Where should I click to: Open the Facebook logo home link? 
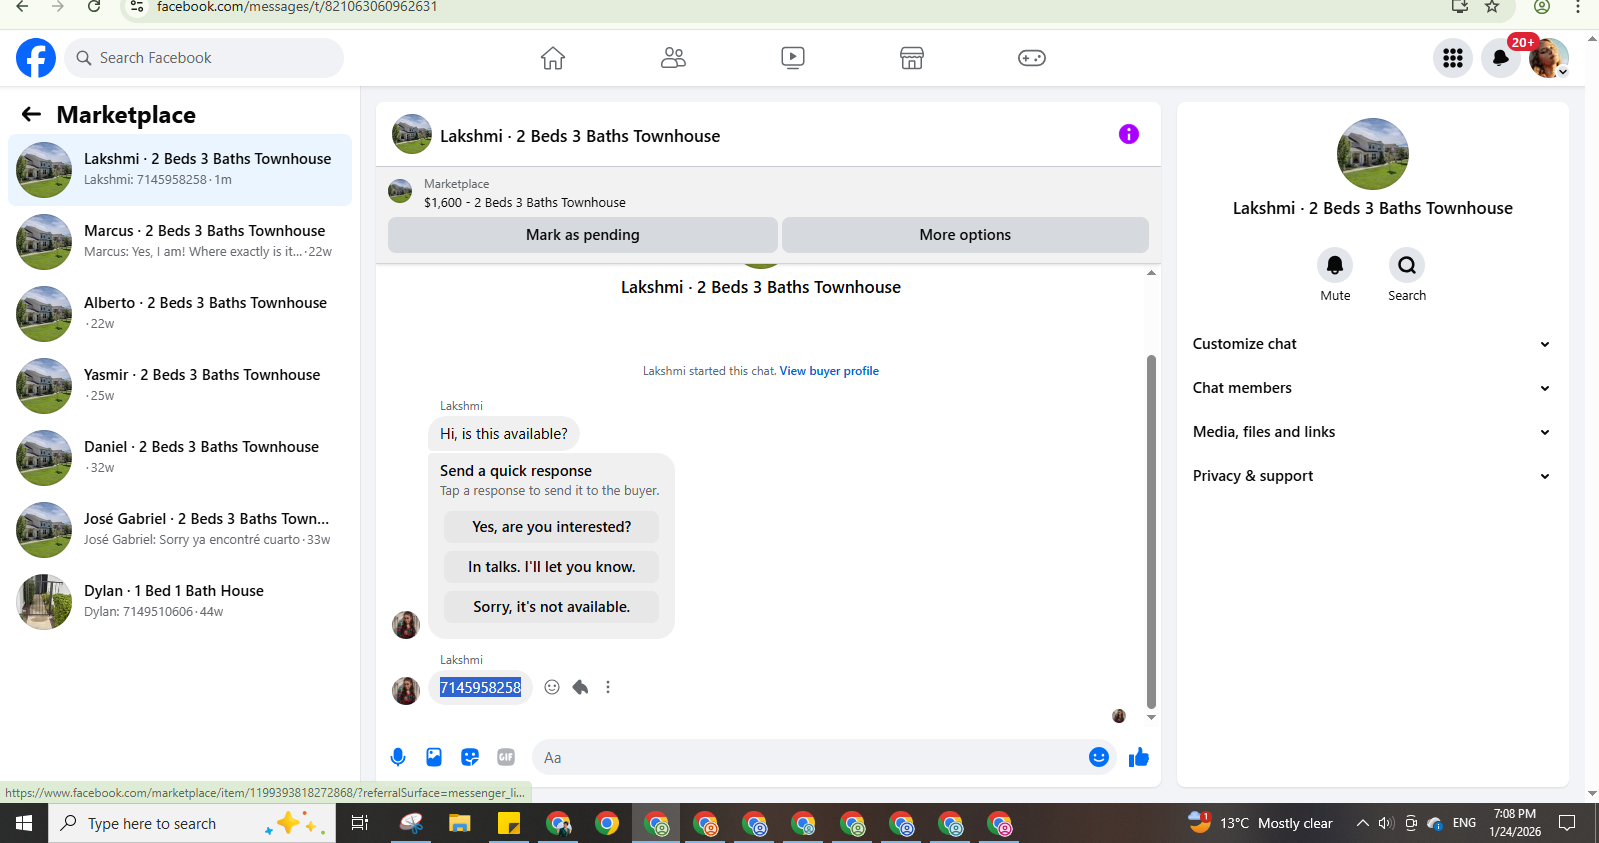(36, 58)
